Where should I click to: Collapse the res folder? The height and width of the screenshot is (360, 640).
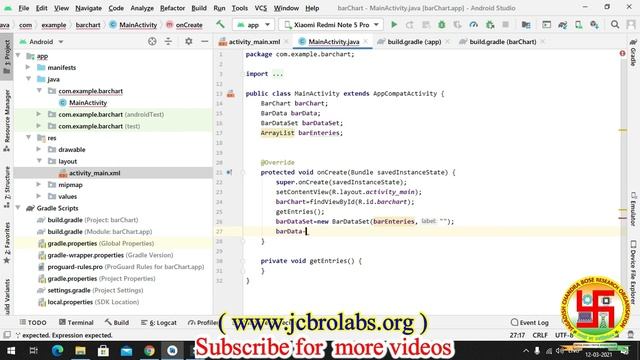(x=29, y=138)
